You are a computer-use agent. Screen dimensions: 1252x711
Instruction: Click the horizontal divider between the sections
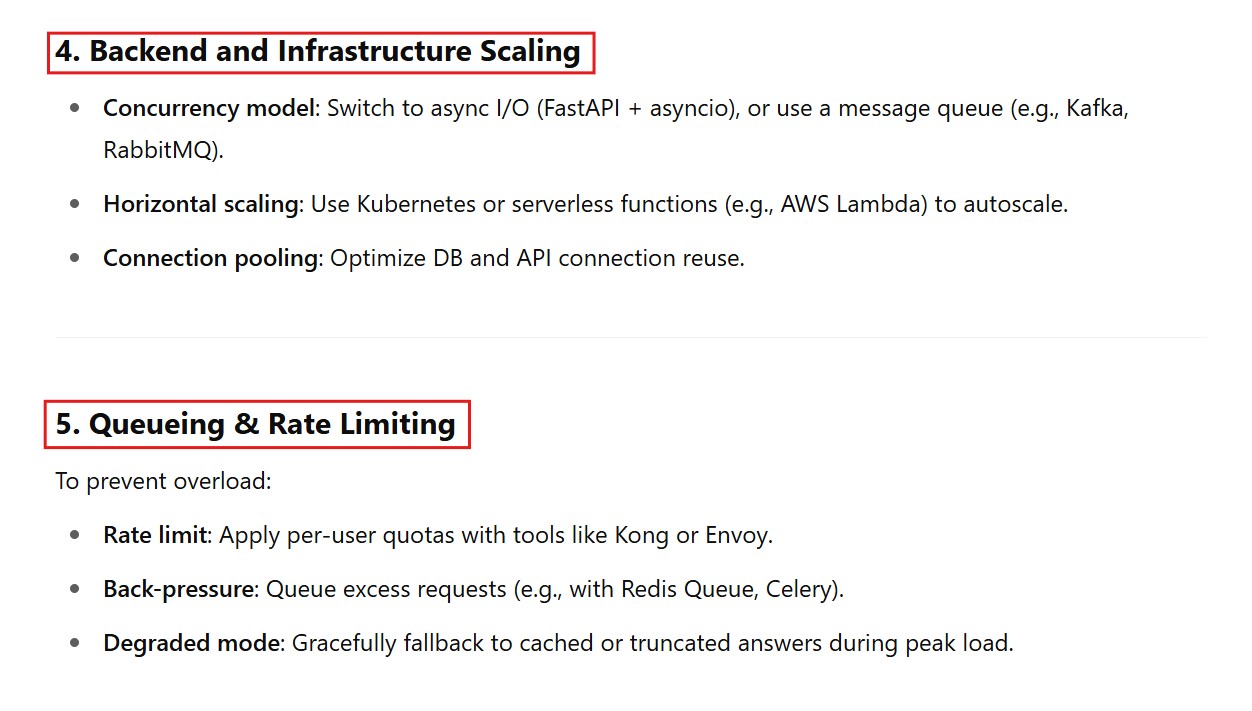pos(630,338)
